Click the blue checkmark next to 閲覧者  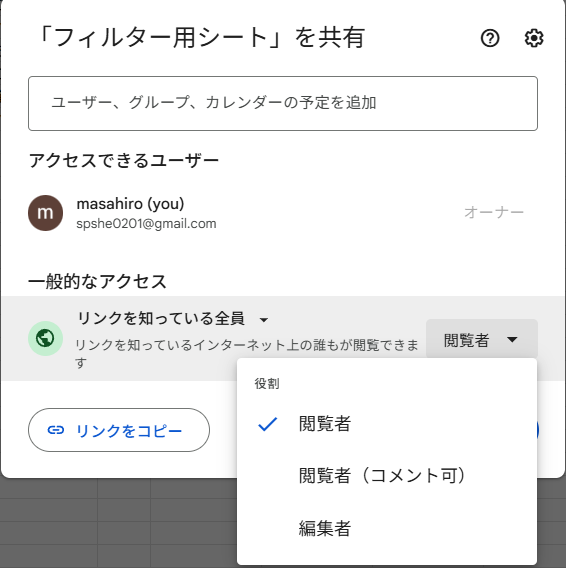[x=267, y=424]
